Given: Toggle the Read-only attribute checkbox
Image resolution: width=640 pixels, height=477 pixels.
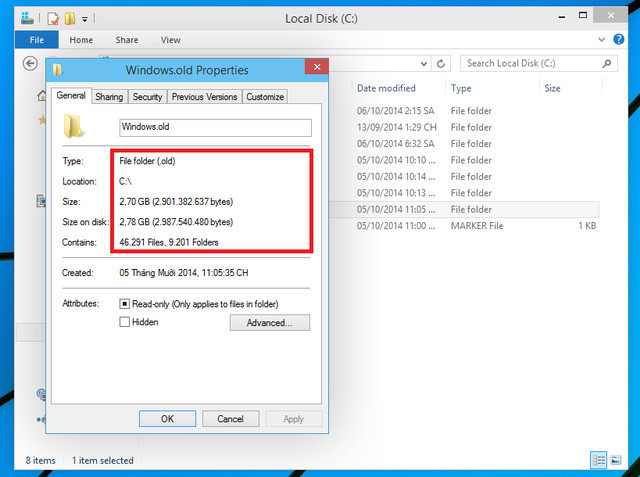Looking at the screenshot, I should (124, 304).
